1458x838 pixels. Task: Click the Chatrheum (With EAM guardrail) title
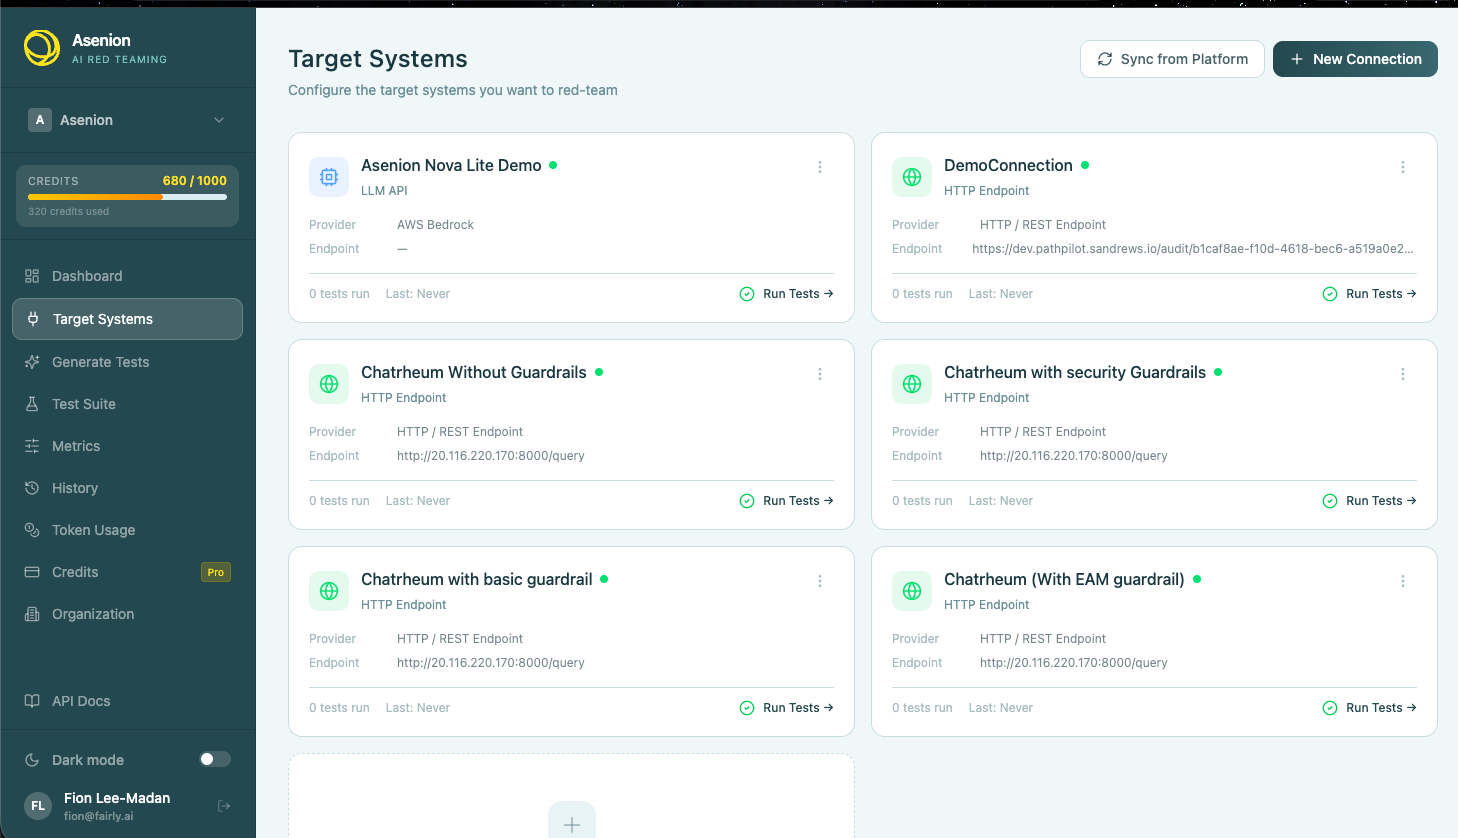coord(1064,579)
